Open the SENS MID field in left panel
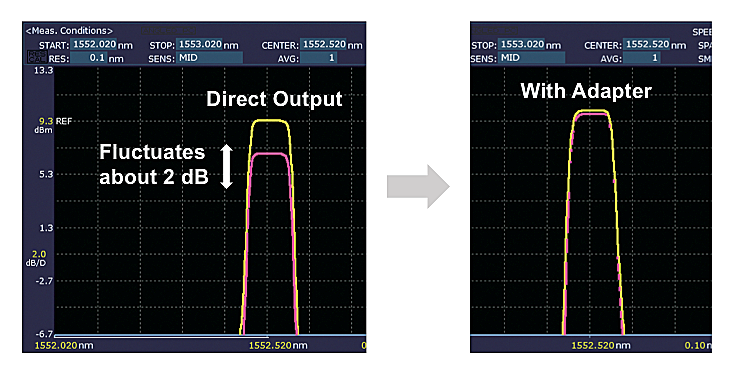The height and width of the screenshot is (374, 736). (210, 58)
